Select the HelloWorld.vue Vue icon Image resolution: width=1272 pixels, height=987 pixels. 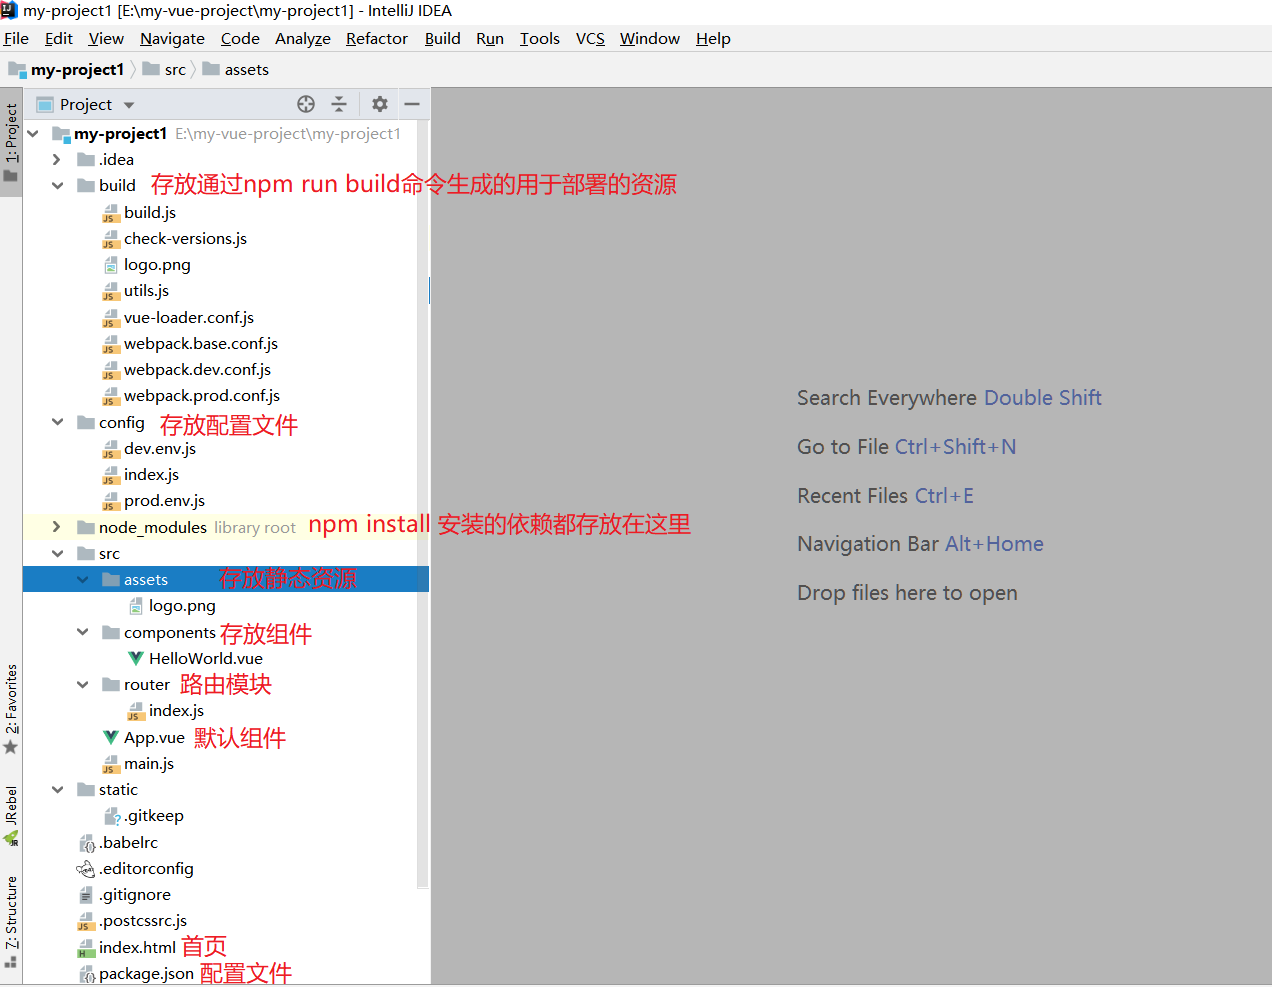(x=136, y=658)
